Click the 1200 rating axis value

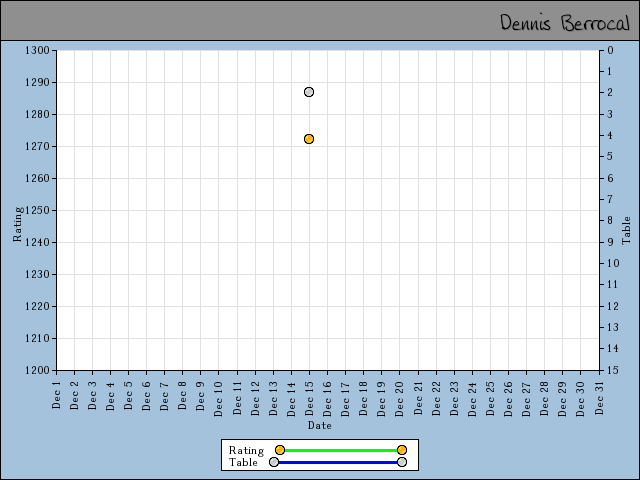click(x=37, y=370)
